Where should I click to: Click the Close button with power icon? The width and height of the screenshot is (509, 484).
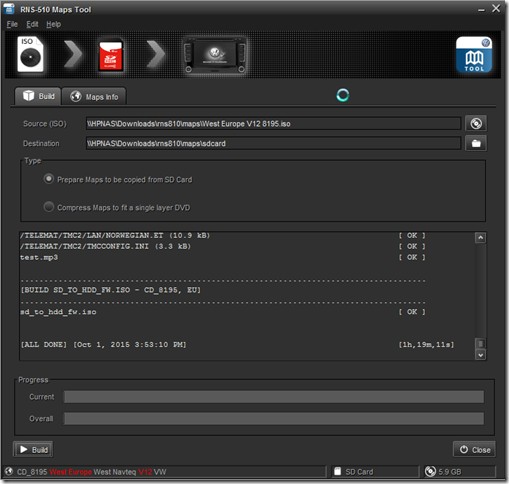point(474,450)
